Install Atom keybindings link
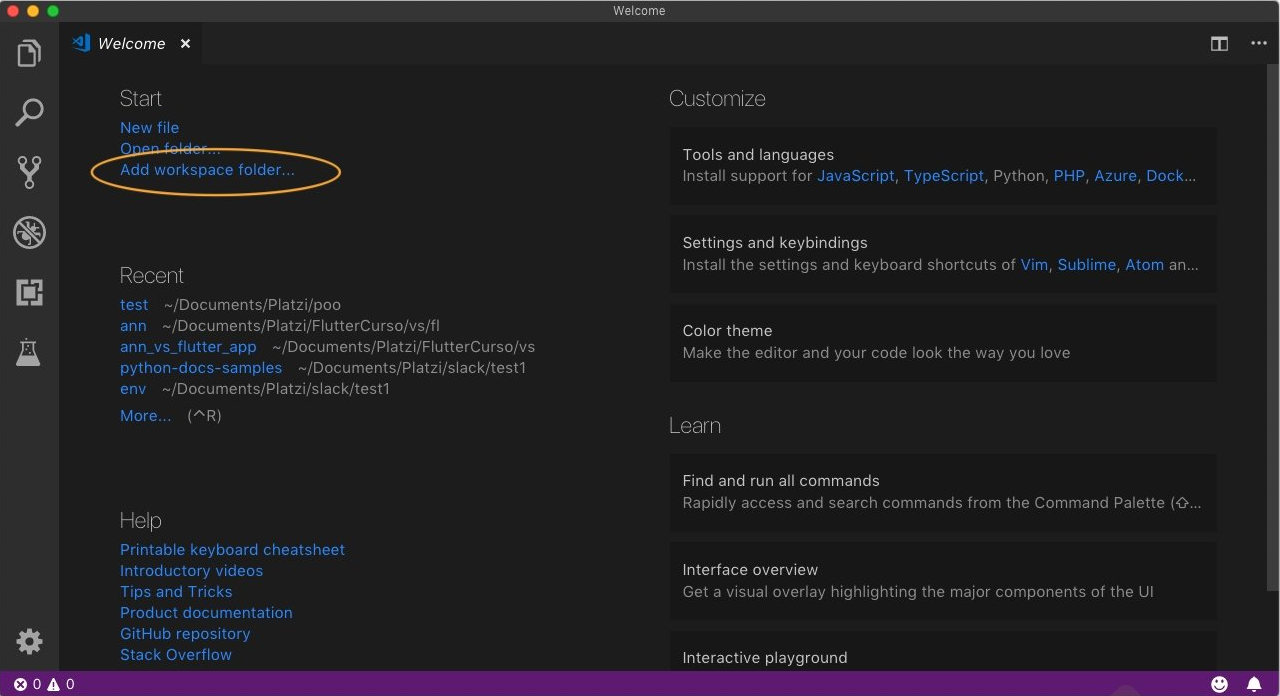This screenshot has height=696, width=1280. pos(1145,265)
